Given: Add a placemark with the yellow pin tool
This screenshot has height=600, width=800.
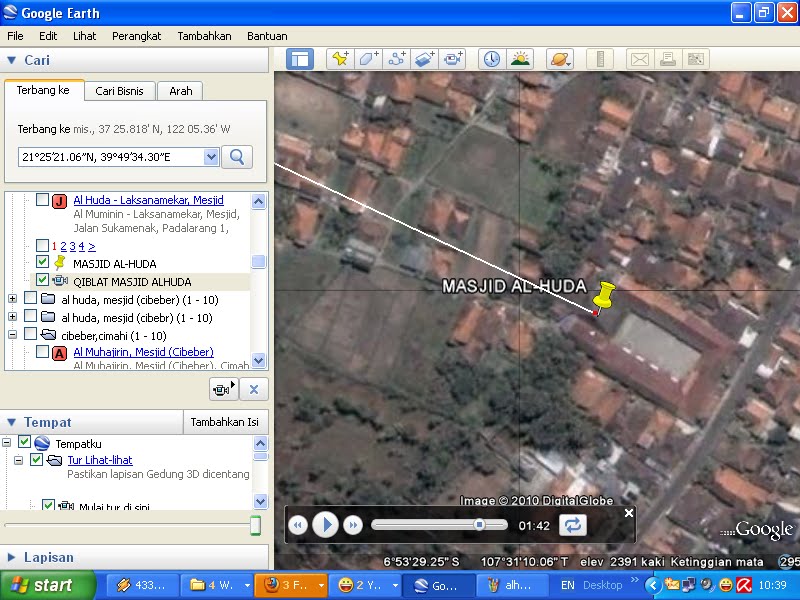Looking at the screenshot, I should 340,59.
